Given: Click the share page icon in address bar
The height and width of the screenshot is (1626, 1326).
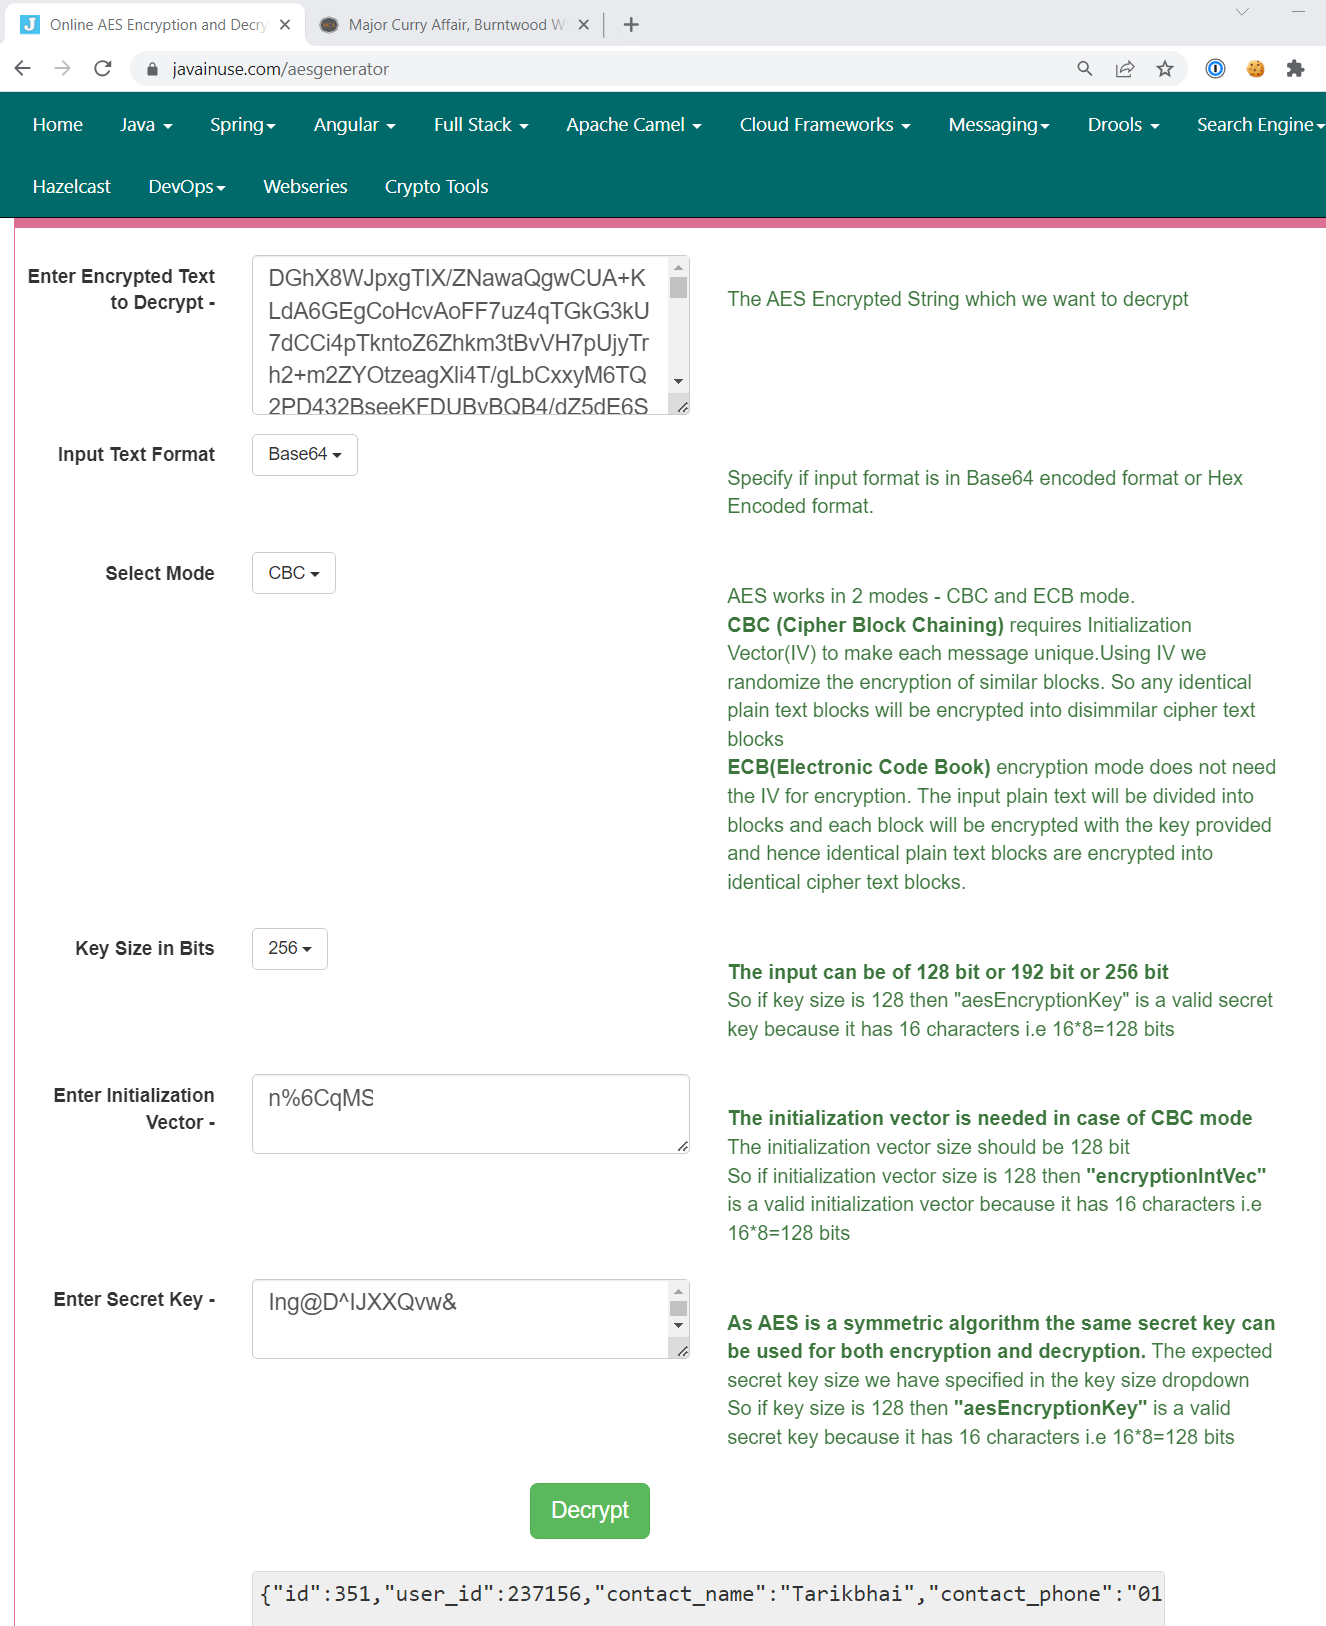Looking at the screenshot, I should [1125, 68].
